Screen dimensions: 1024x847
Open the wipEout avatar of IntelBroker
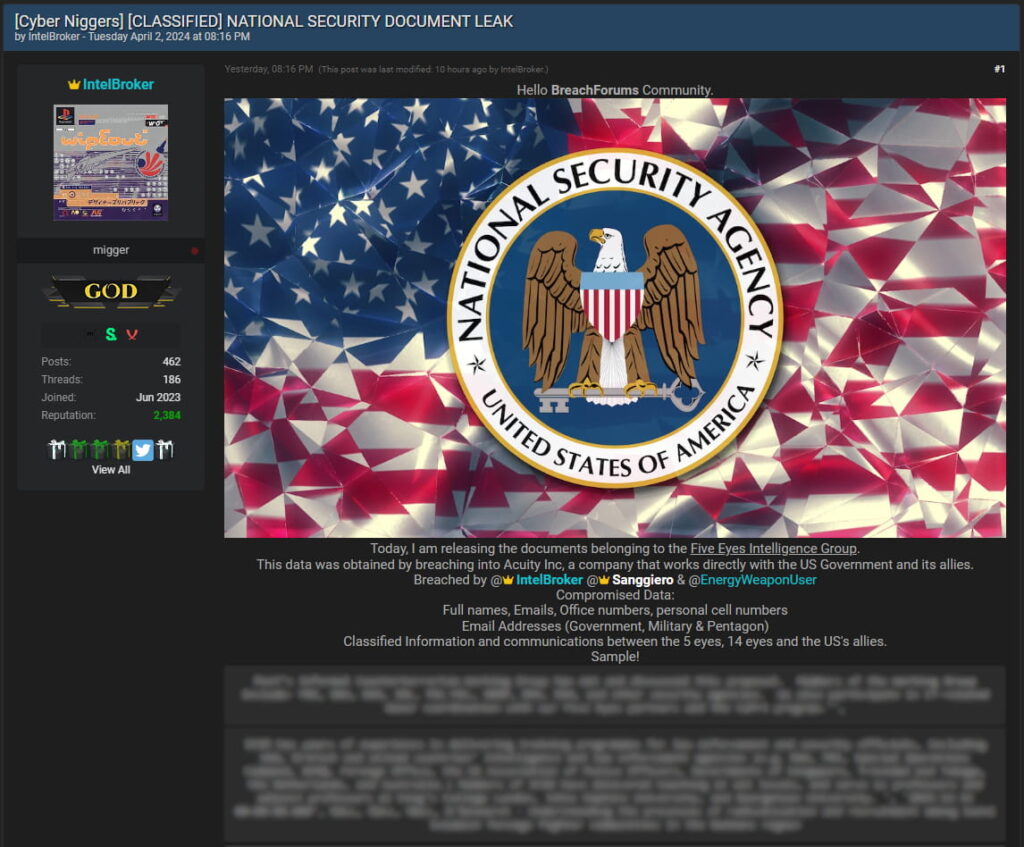pos(110,163)
